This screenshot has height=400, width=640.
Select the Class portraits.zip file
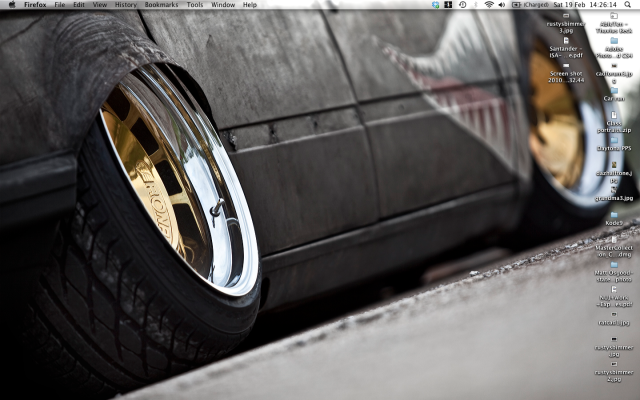pyautogui.click(x=614, y=123)
